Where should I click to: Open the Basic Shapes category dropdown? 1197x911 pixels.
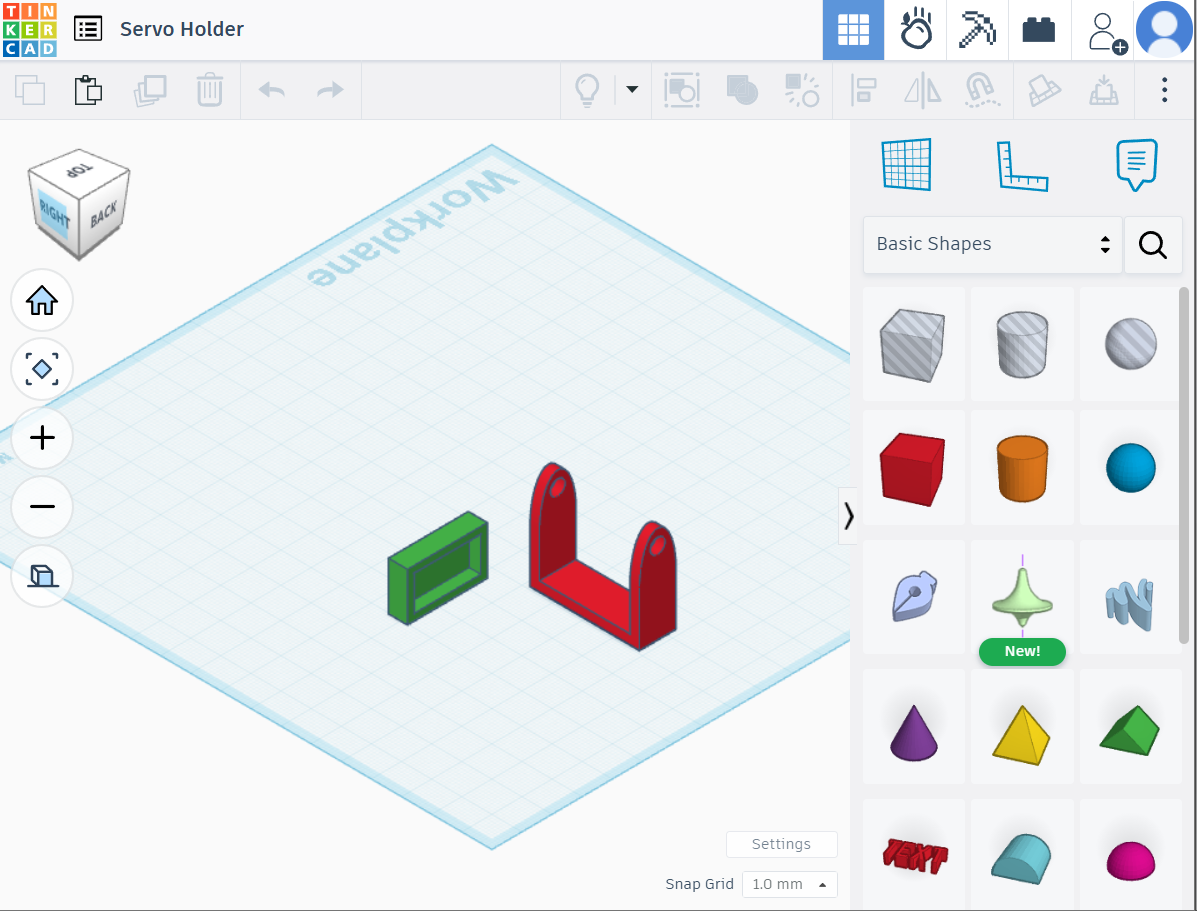[x=992, y=244]
